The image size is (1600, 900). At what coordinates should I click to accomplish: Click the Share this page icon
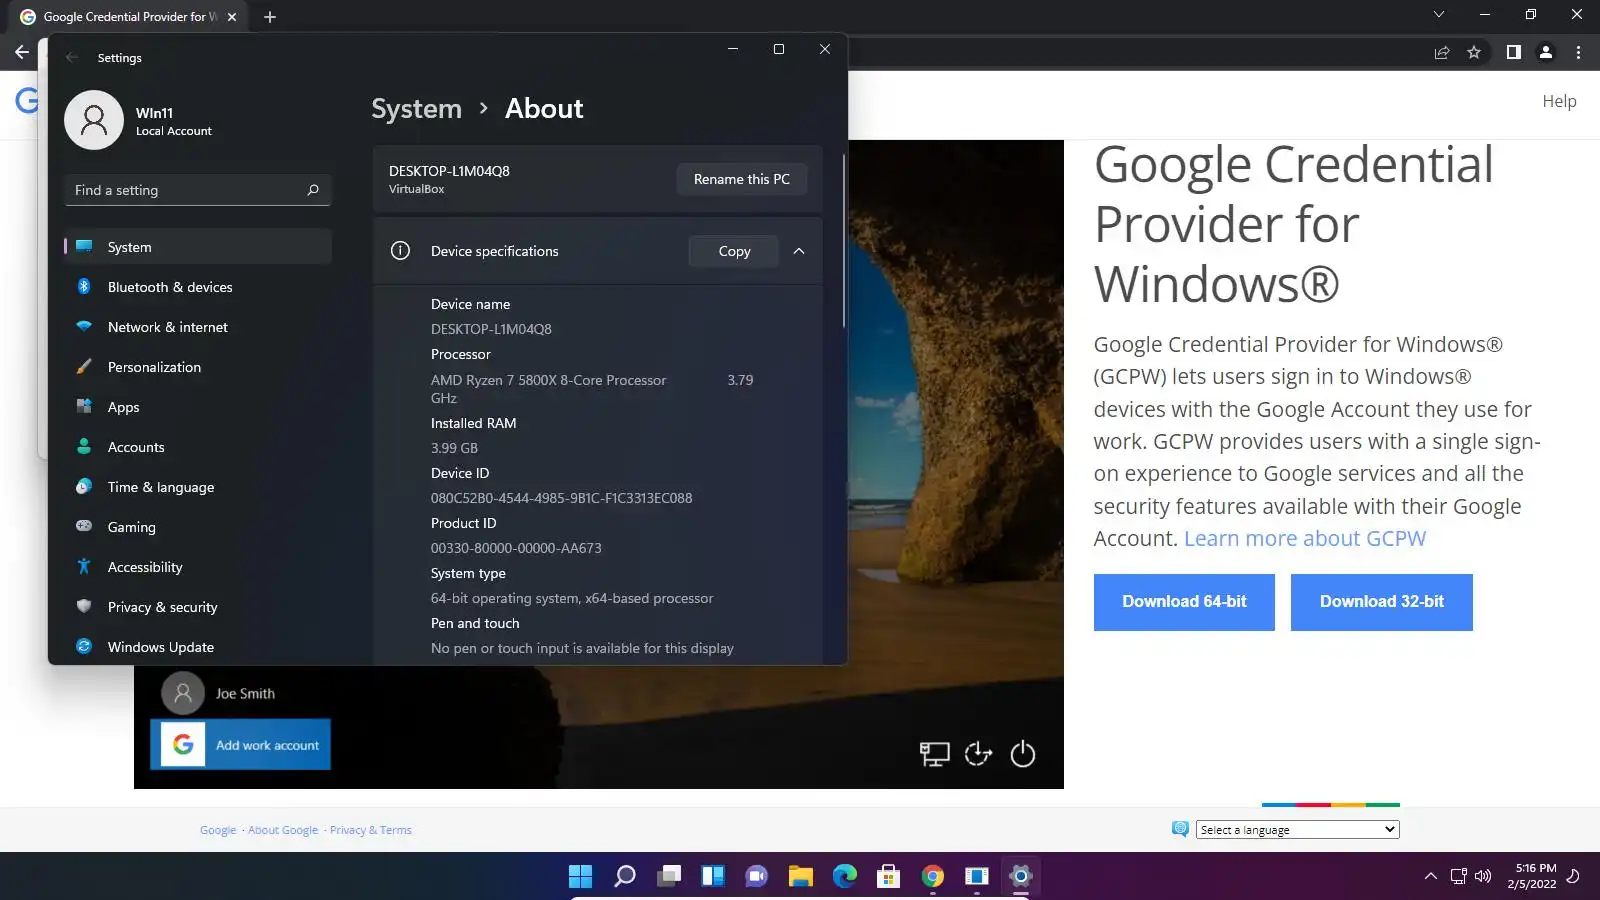click(x=1442, y=53)
